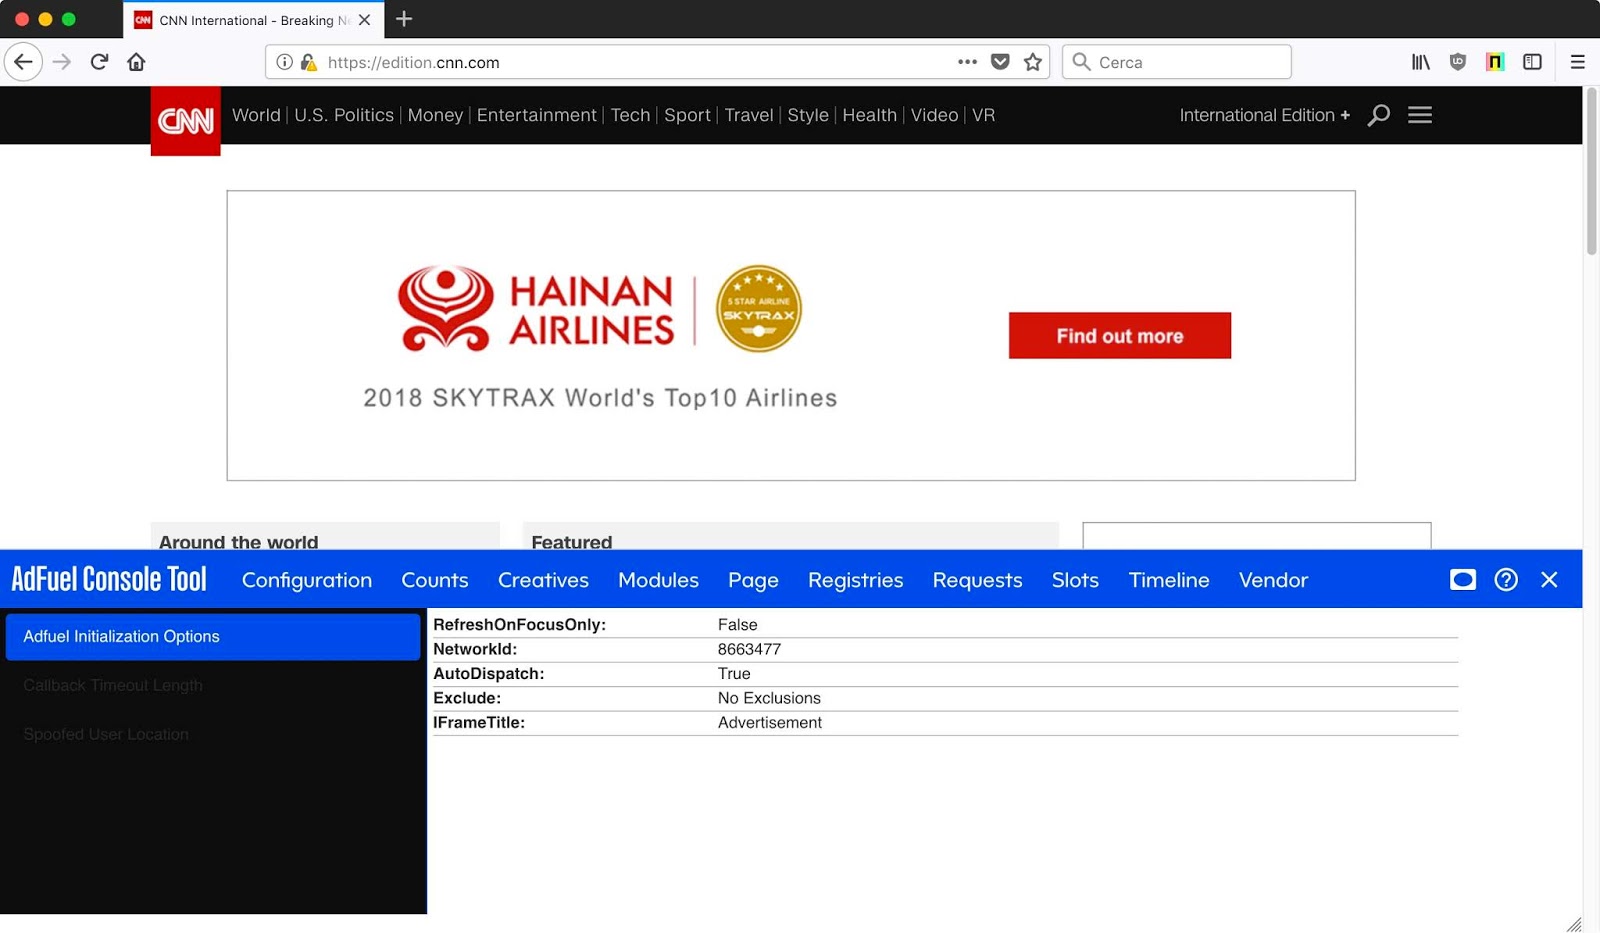This screenshot has height=933, width=1600.
Task: Close the CNN International tab
Action: (x=364, y=20)
